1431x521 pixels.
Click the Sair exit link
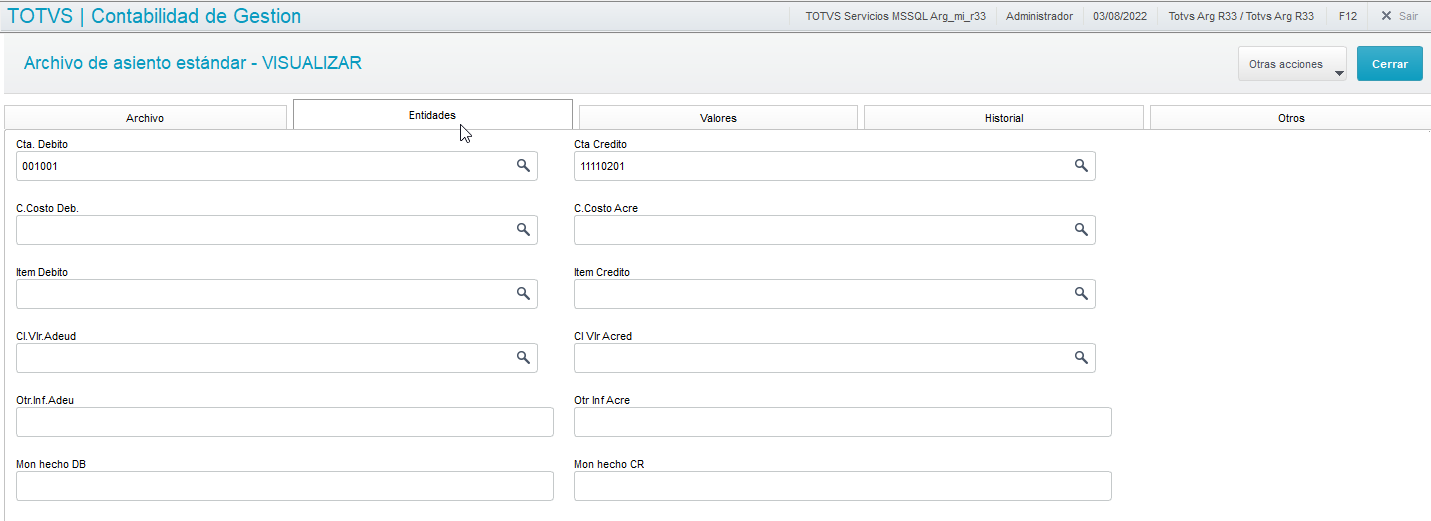coord(1408,16)
